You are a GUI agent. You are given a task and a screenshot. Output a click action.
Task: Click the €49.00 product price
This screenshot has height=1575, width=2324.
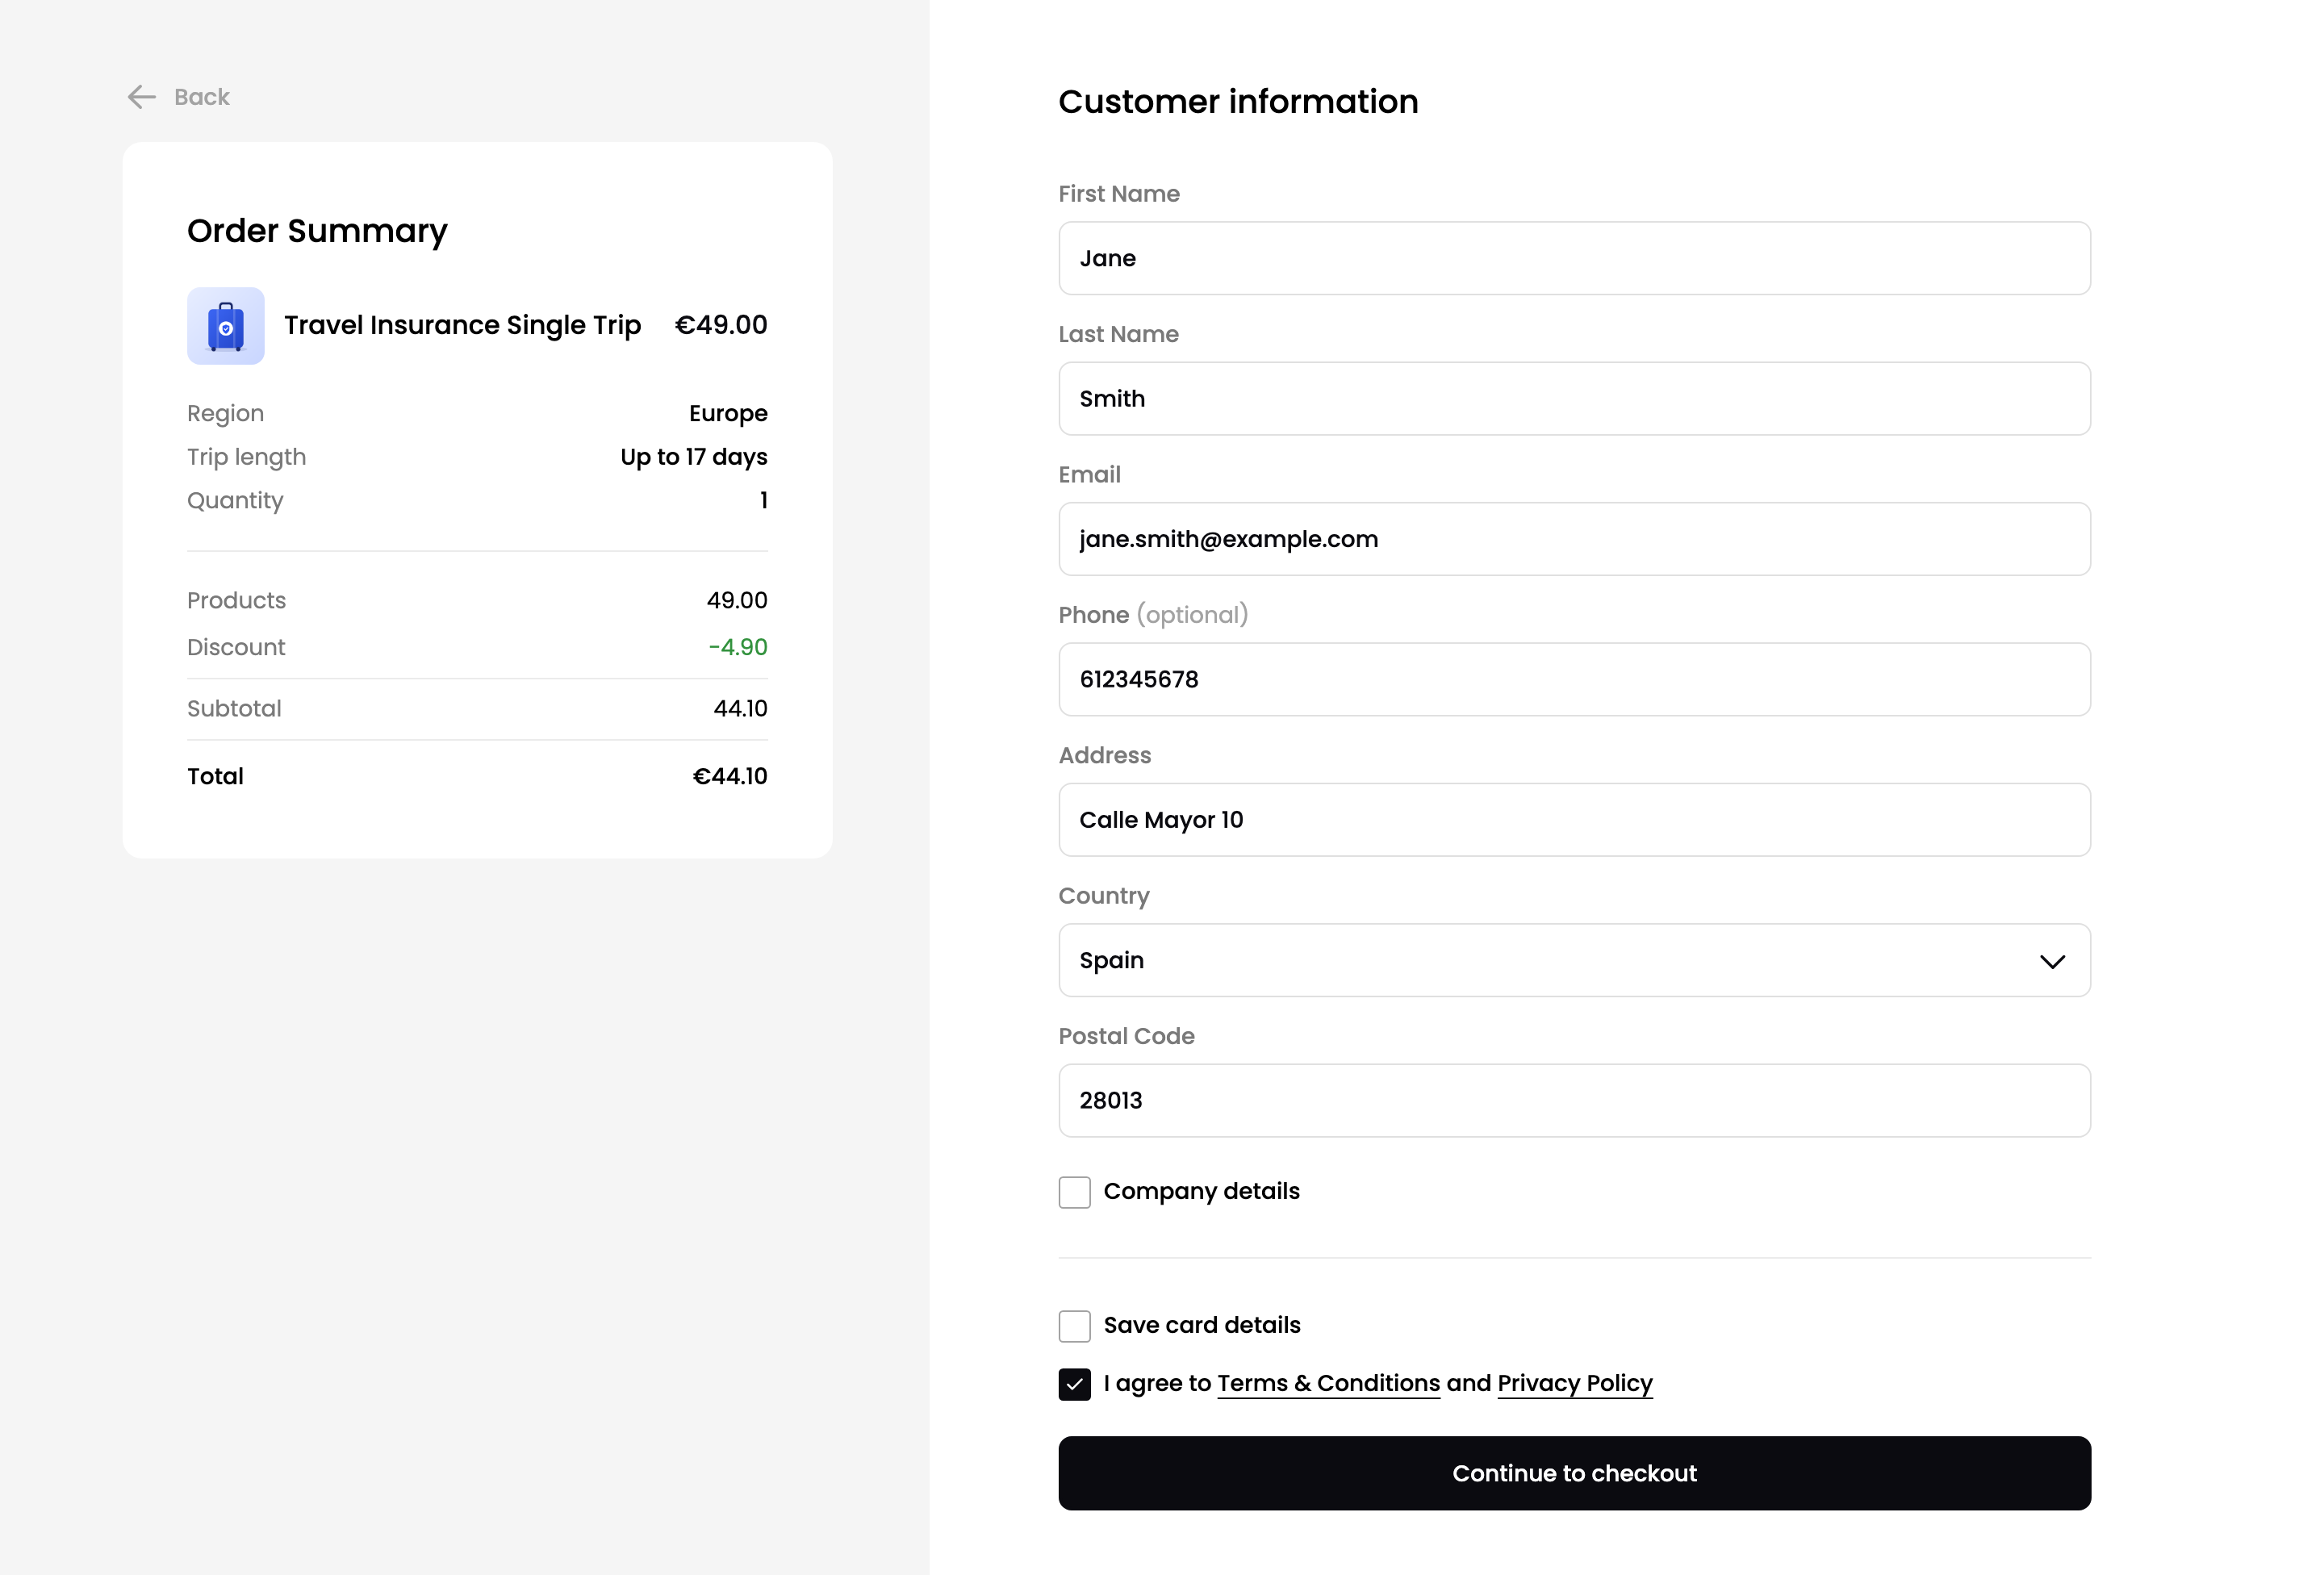tap(721, 325)
